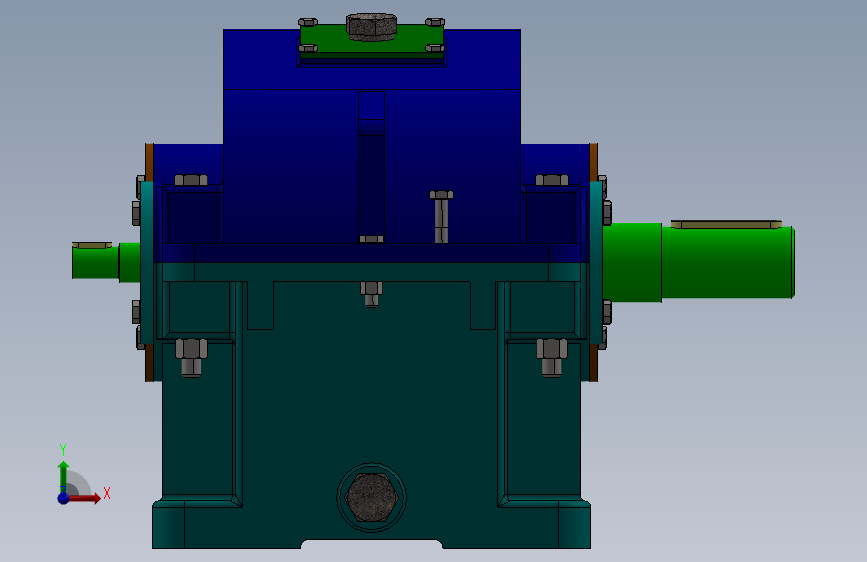The width and height of the screenshot is (867, 562).
Task: Pick the breather plug on top cover
Action: [372, 27]
